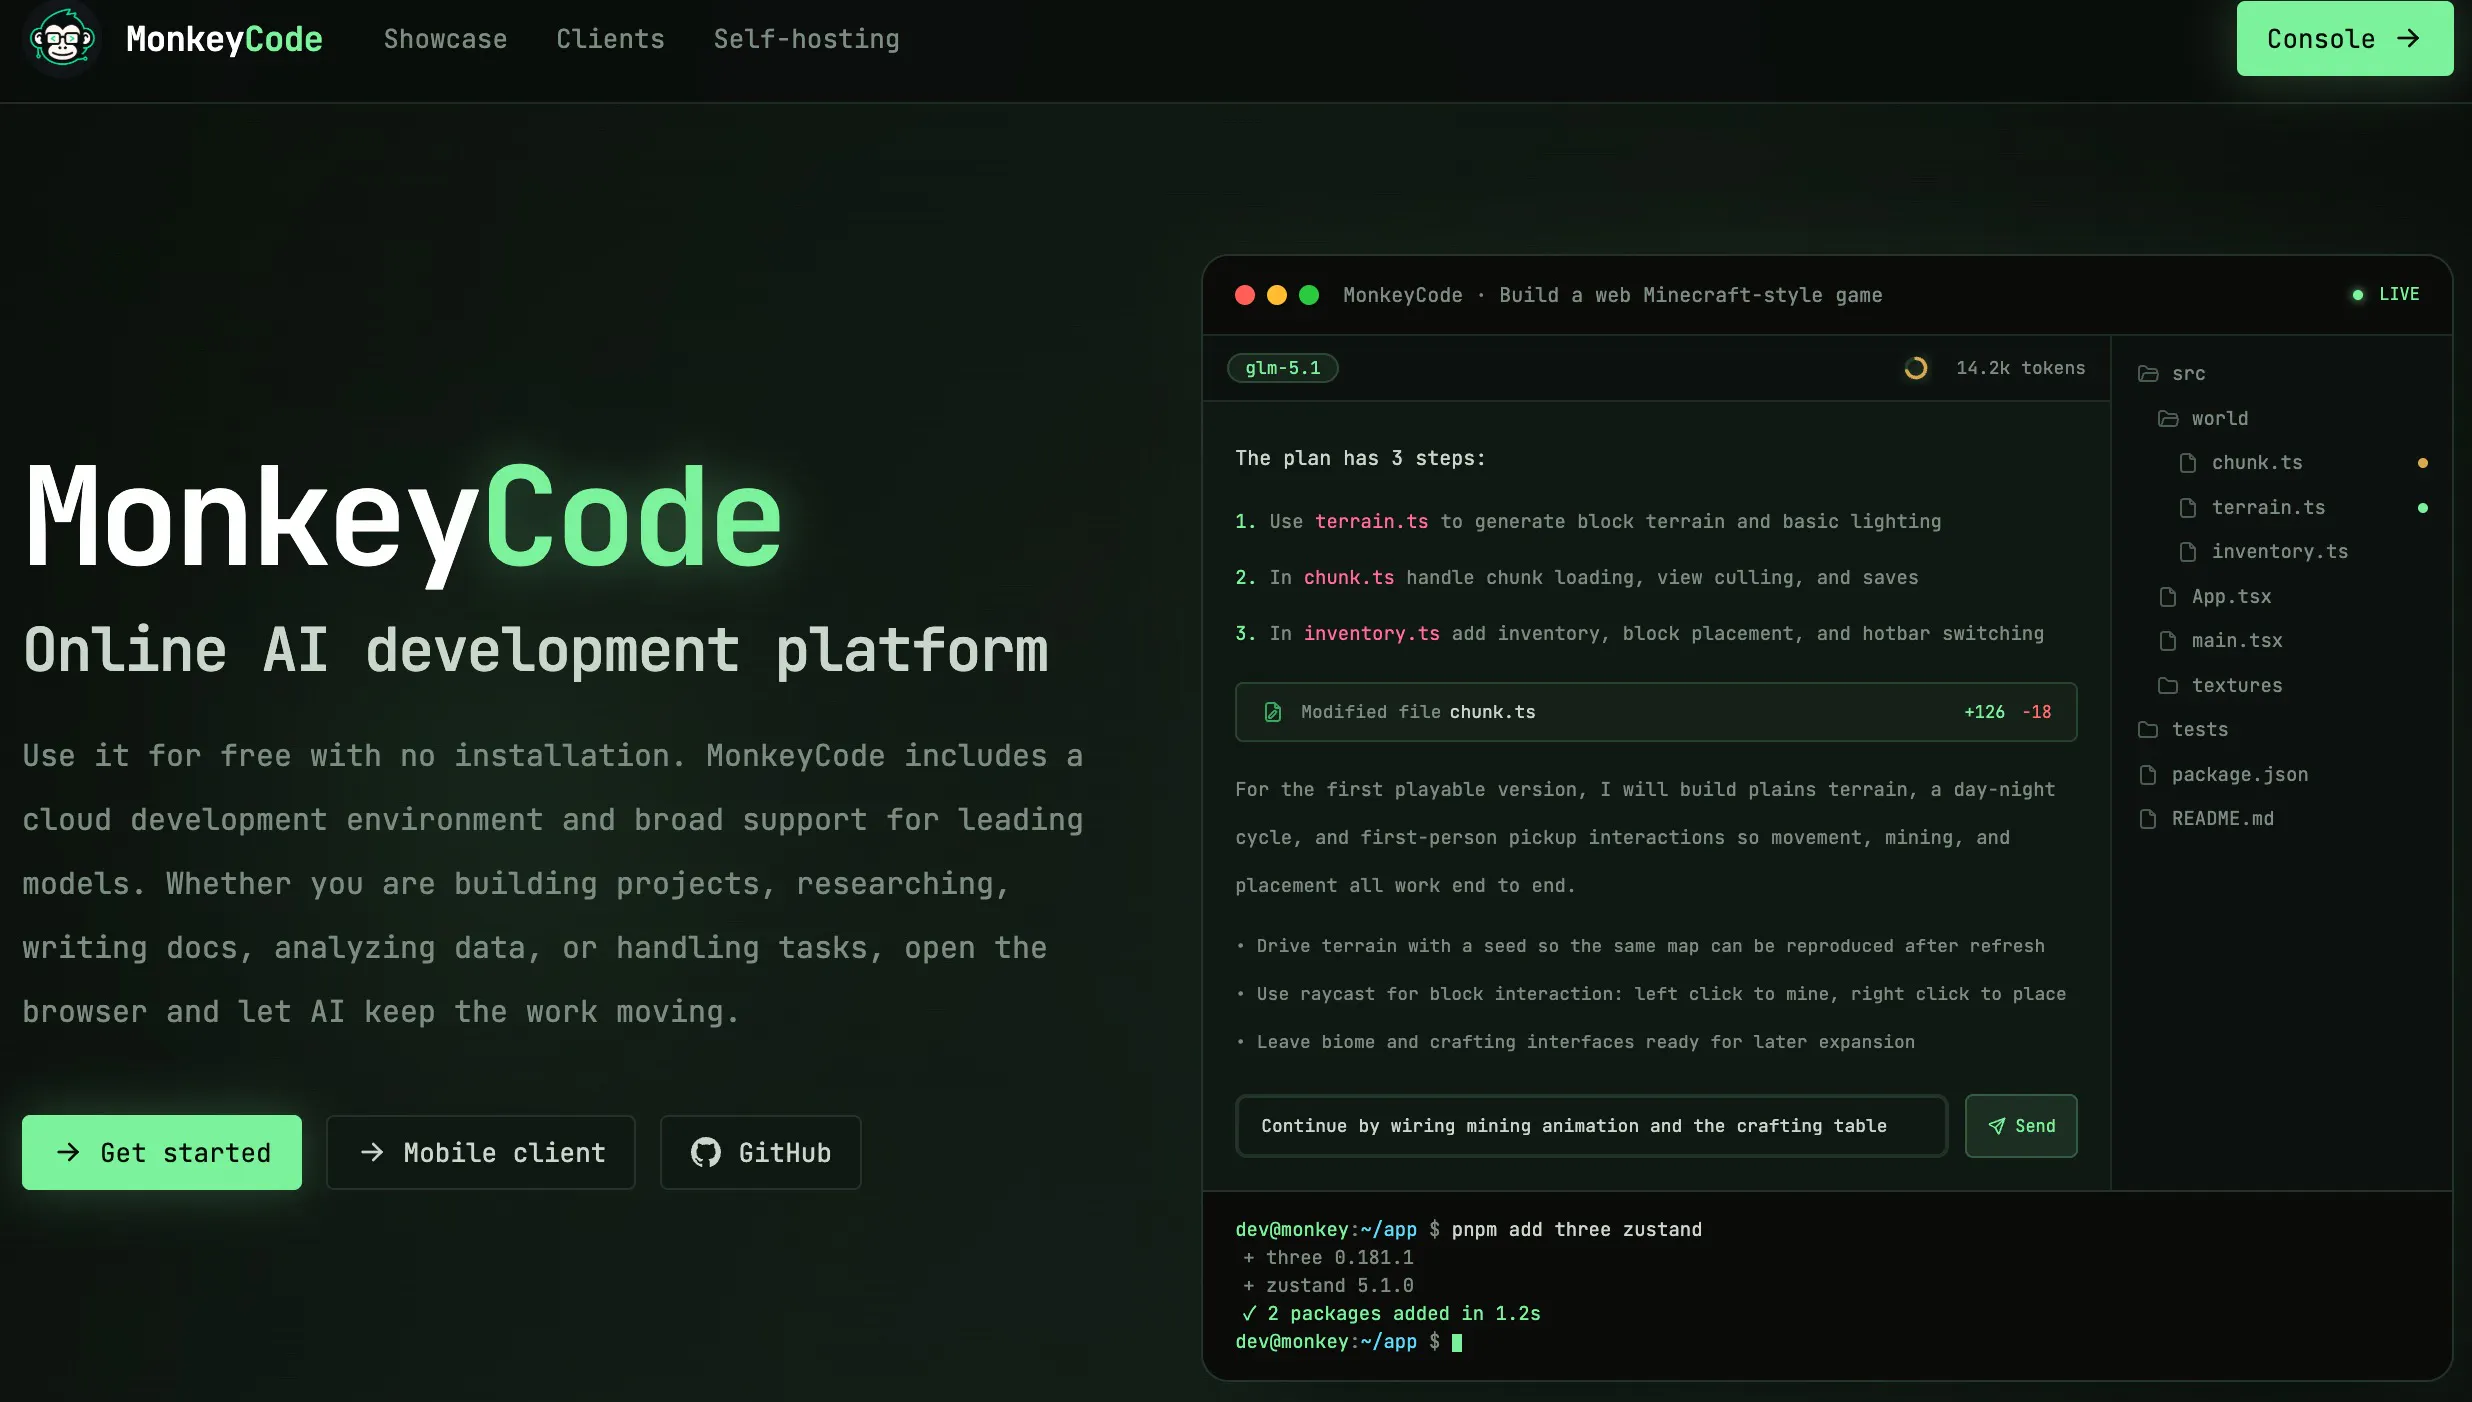Viewport: 2472px width, 1402px height.
Task: Open terrain.ts in the file tree
Action: click(2267, 507)
